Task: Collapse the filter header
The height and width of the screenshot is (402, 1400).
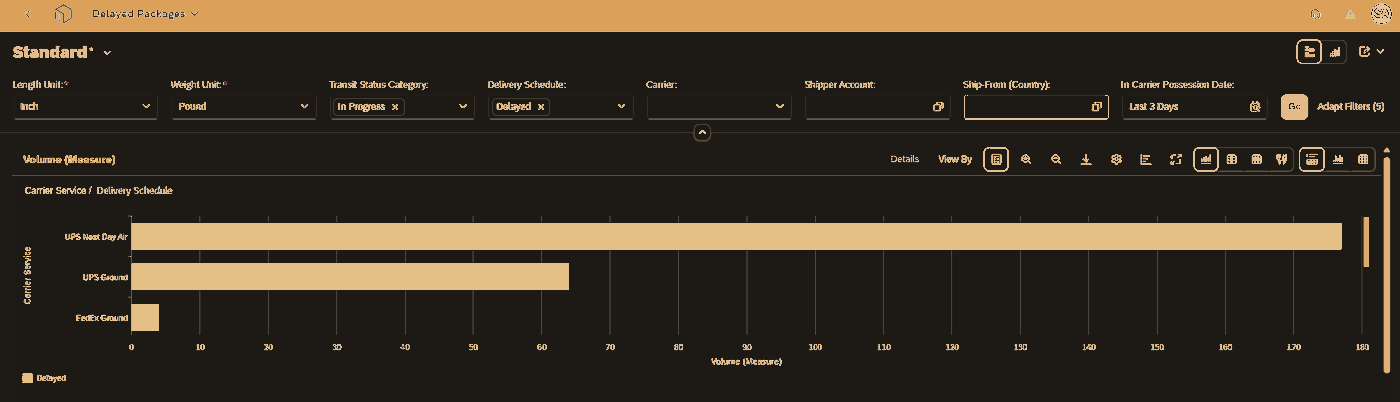Action: click(x=702, y=132)
